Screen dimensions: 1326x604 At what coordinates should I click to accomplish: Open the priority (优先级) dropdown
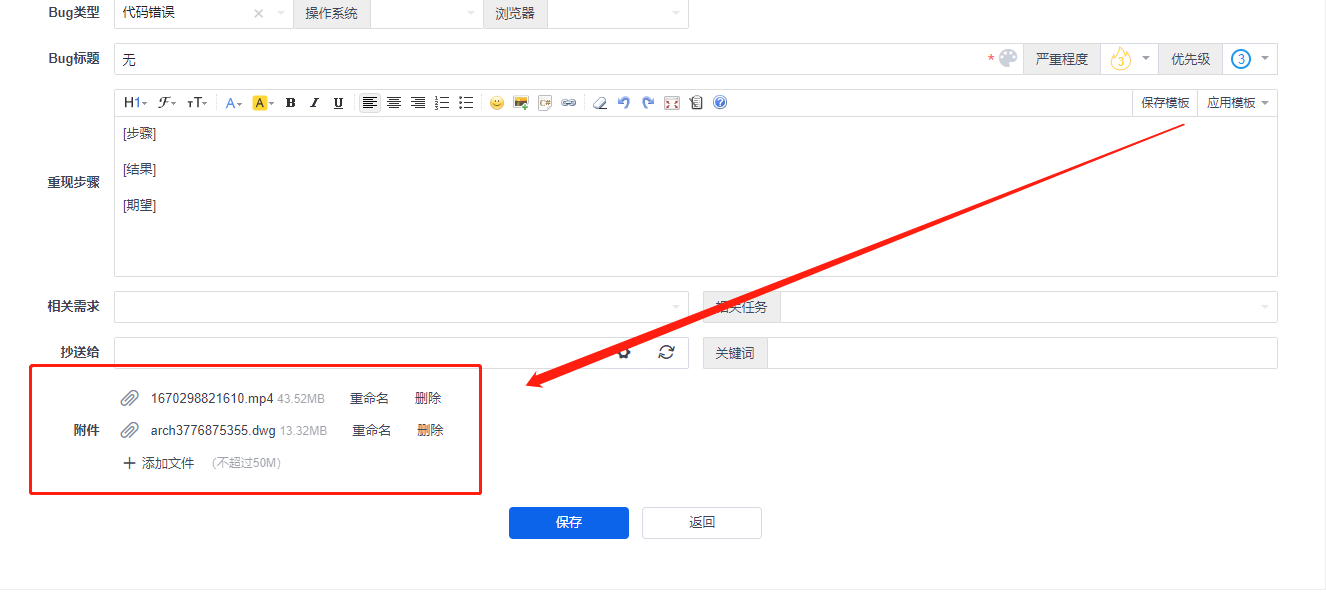(1250, 59)
